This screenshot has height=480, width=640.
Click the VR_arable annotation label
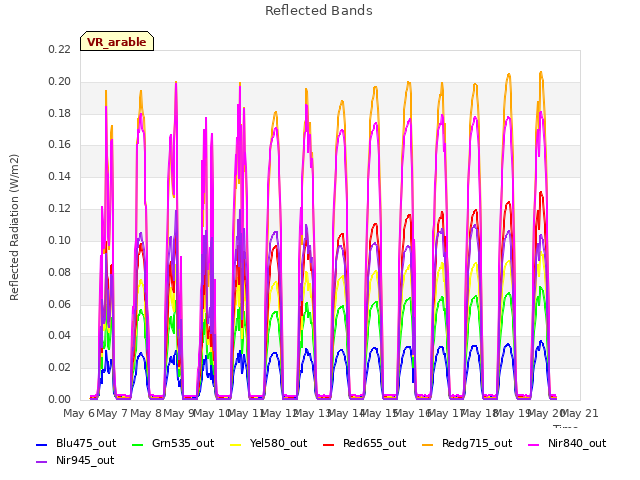[x=117, y=42]
